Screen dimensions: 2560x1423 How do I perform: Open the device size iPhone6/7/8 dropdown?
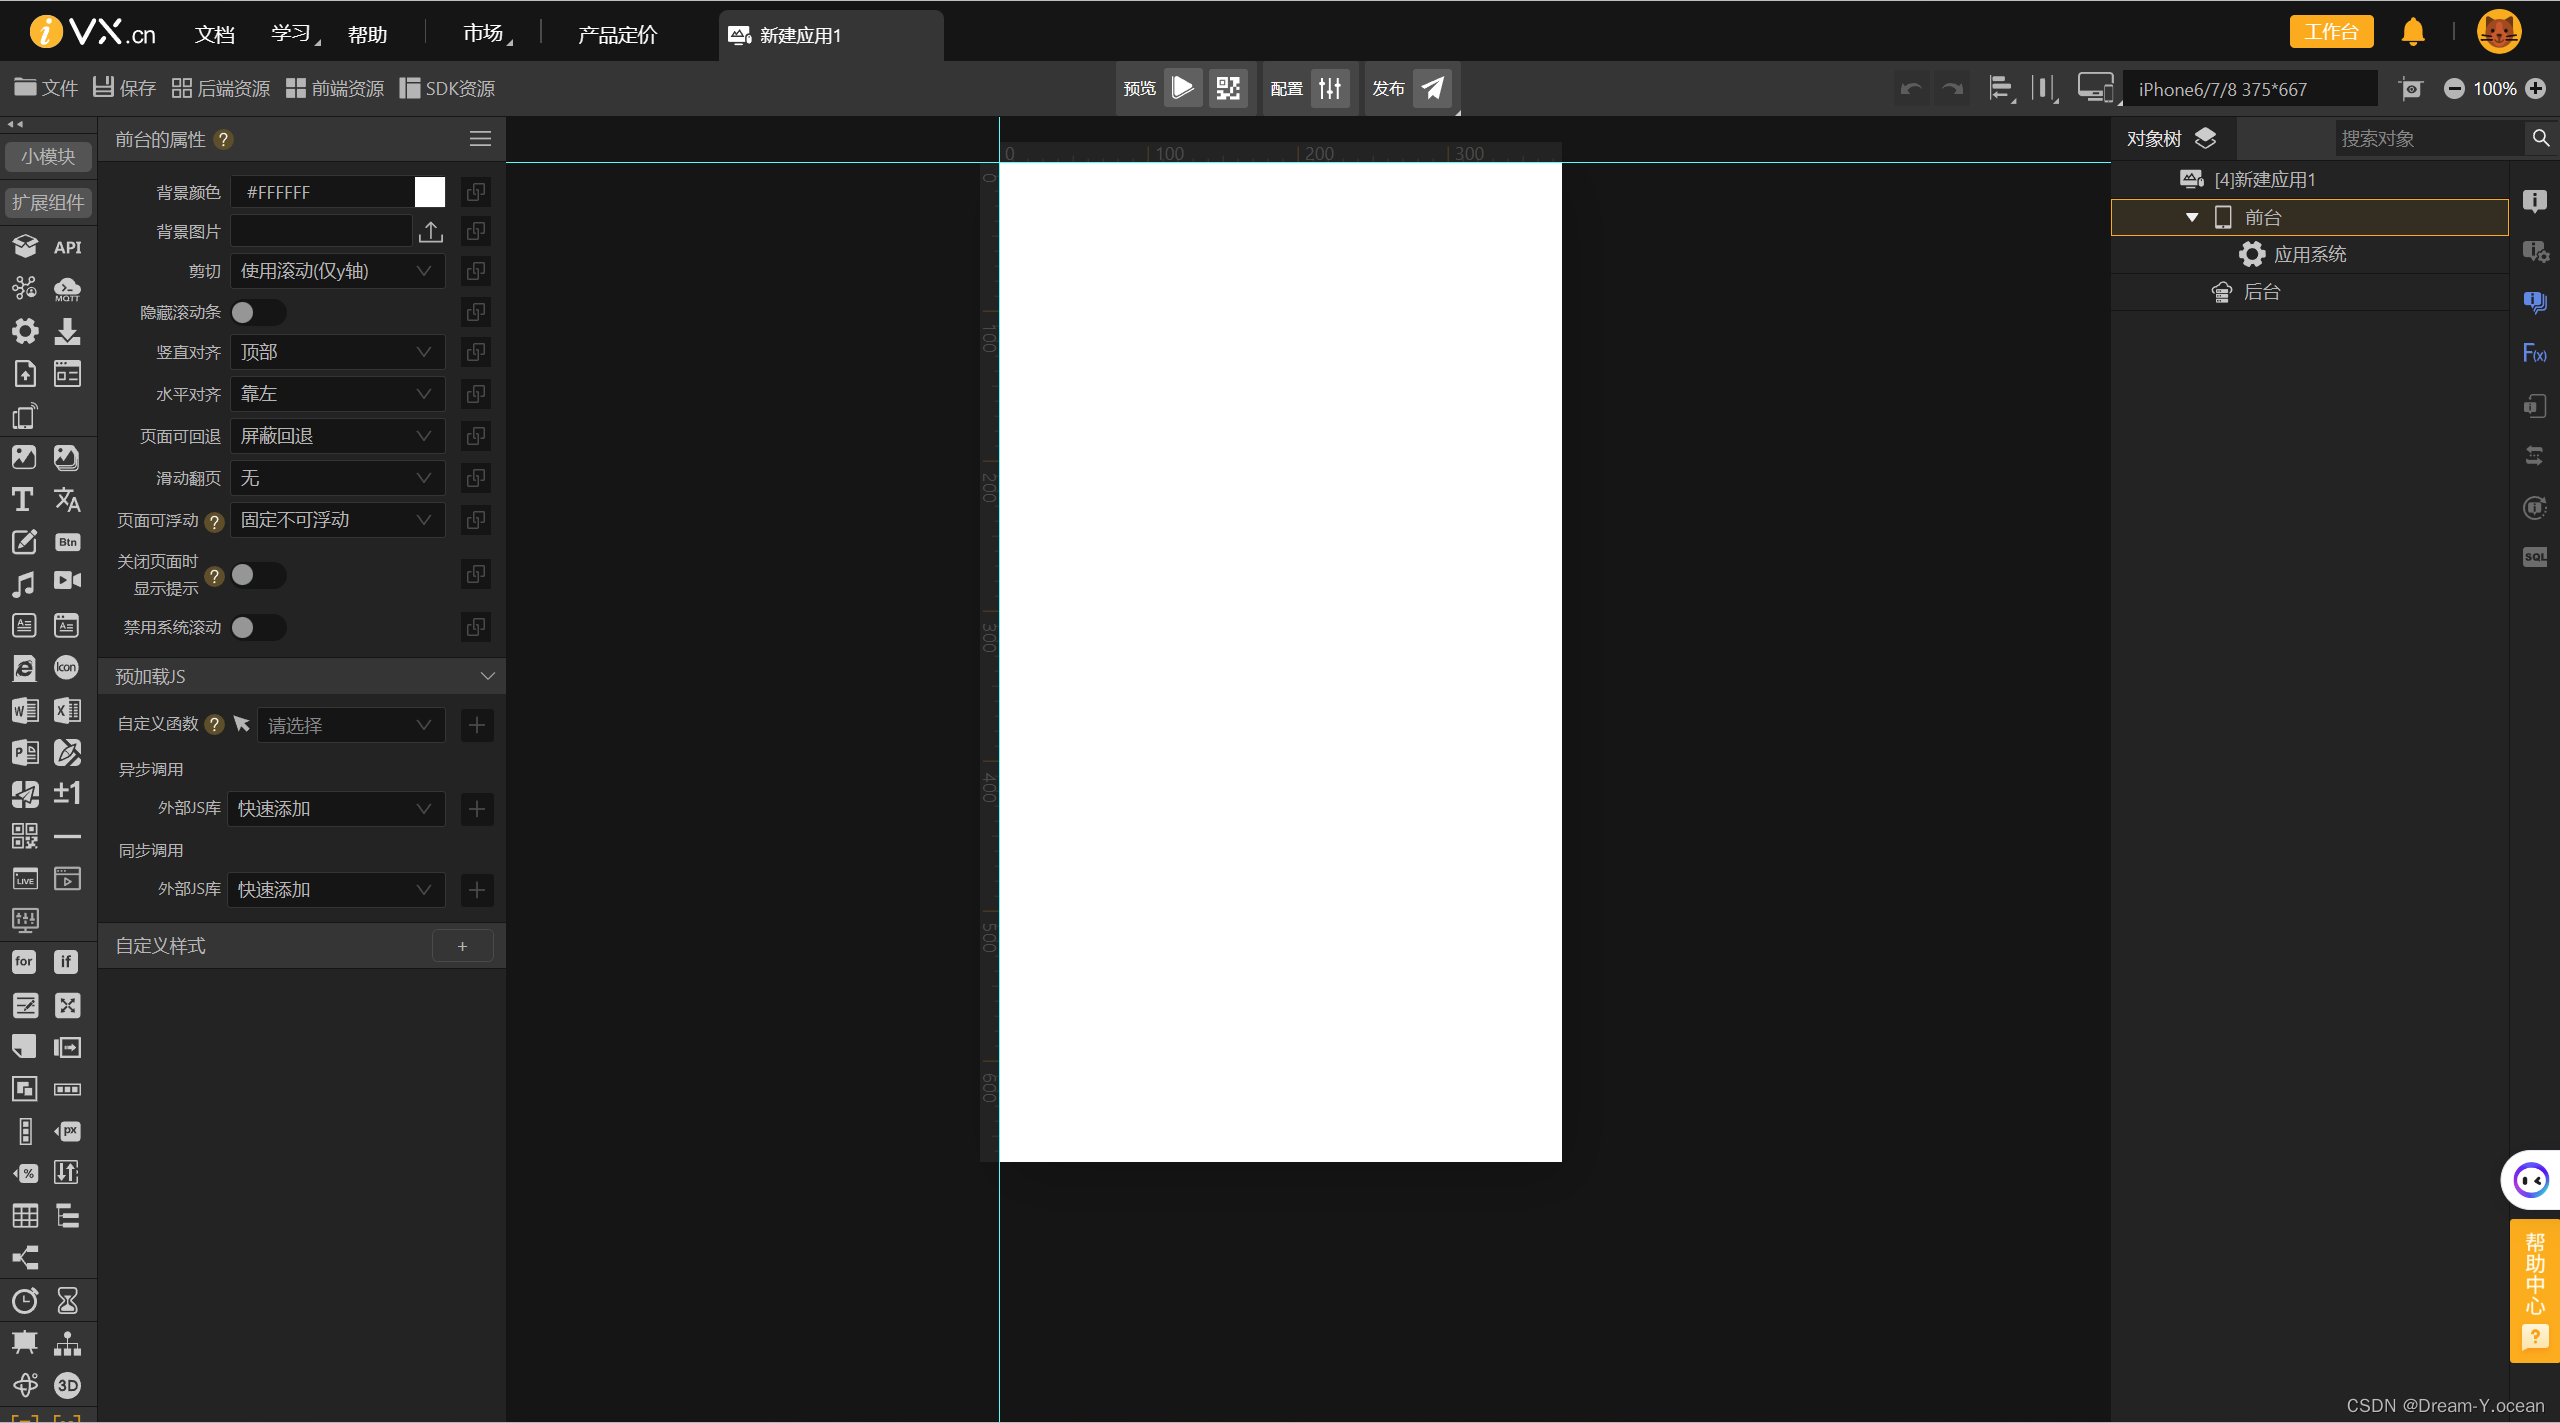pyautogui.click(x=2250, y=89)
